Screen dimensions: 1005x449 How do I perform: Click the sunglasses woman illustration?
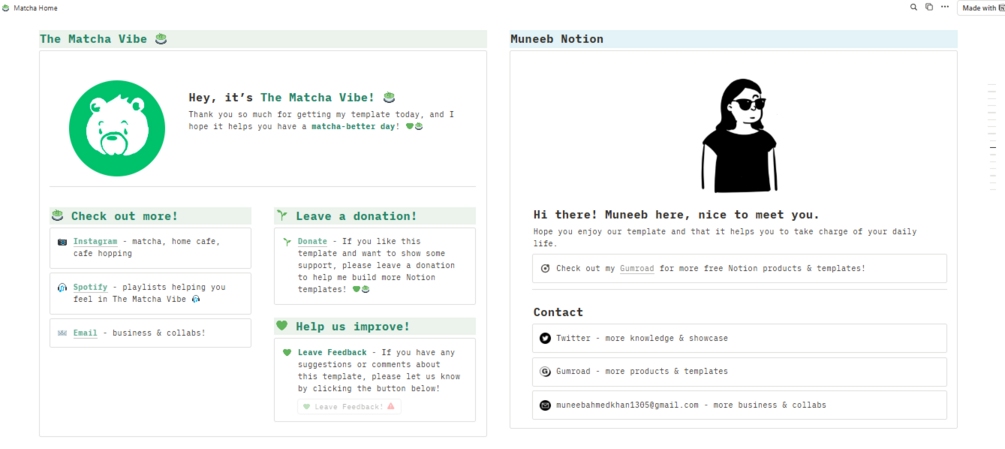[x=740, y=136]
